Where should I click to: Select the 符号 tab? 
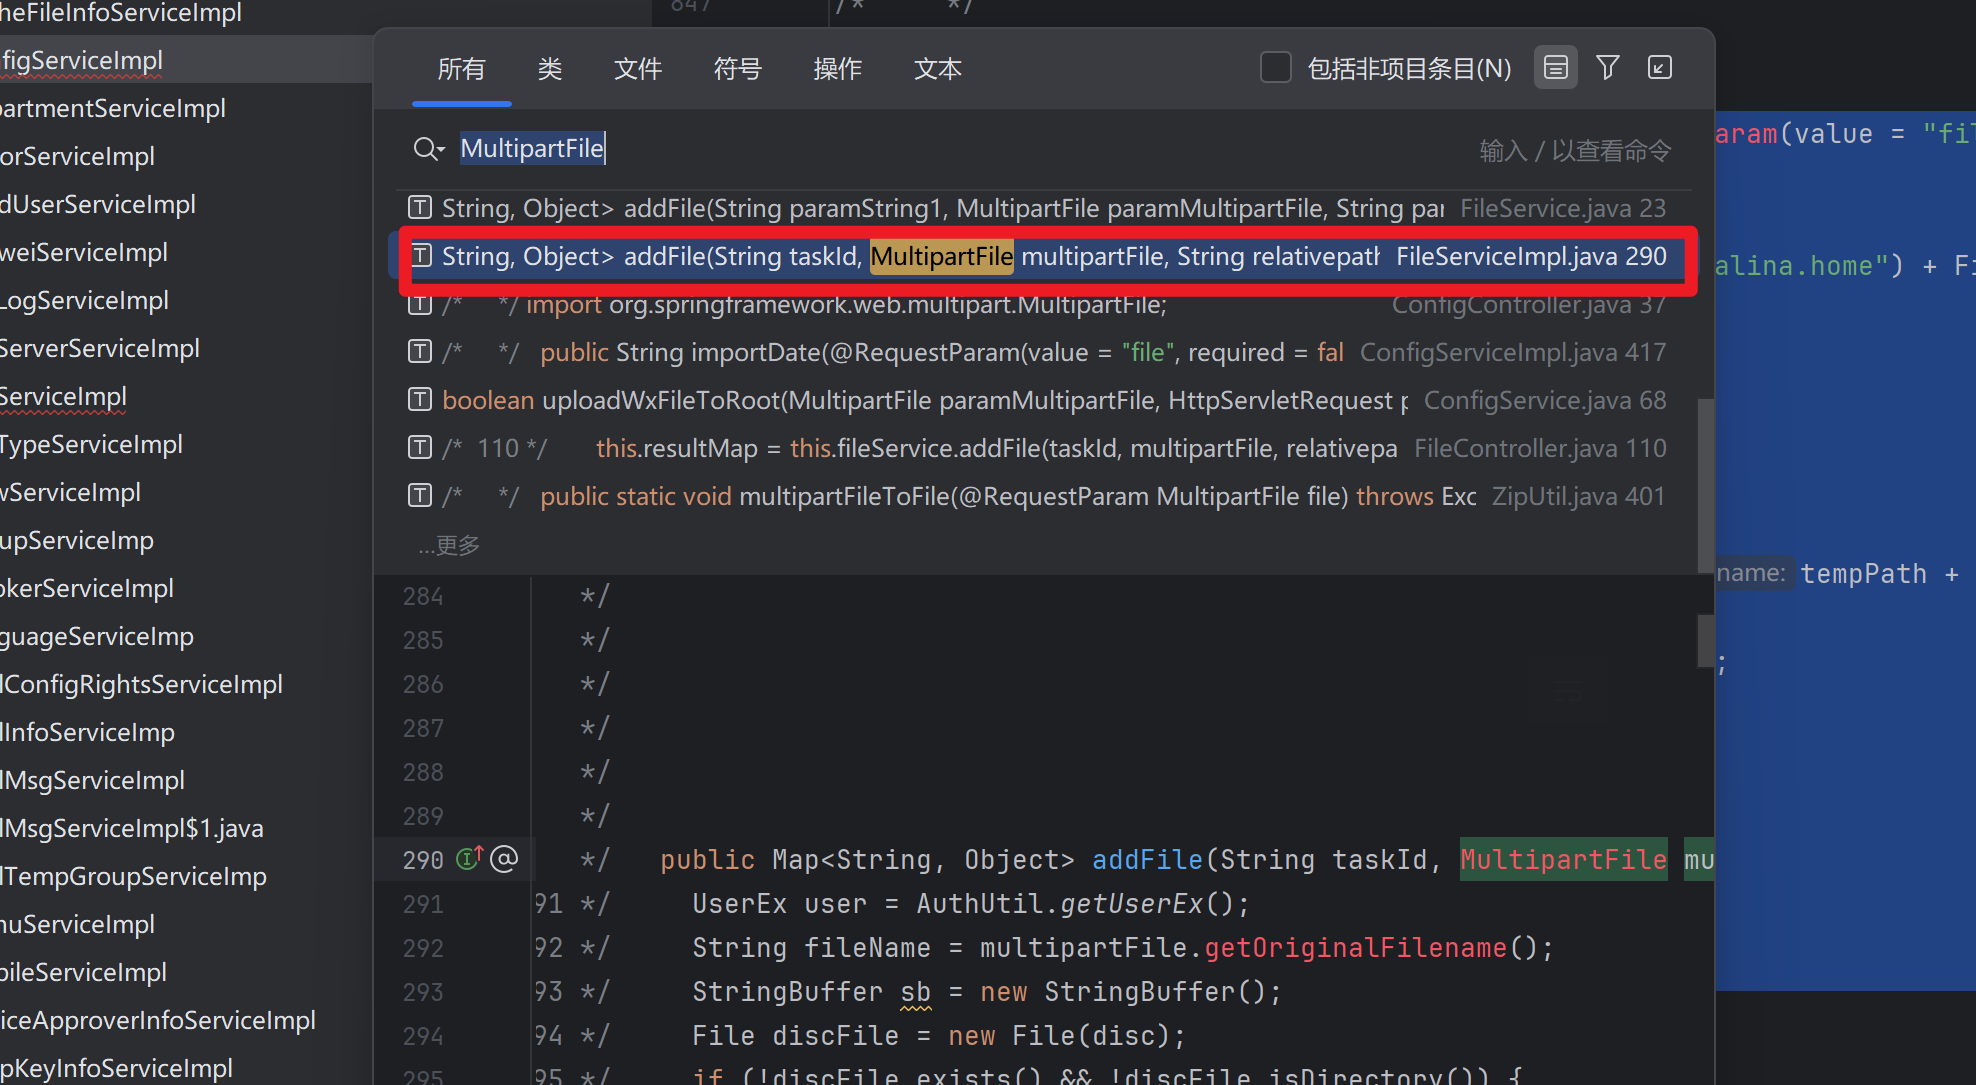738,69
